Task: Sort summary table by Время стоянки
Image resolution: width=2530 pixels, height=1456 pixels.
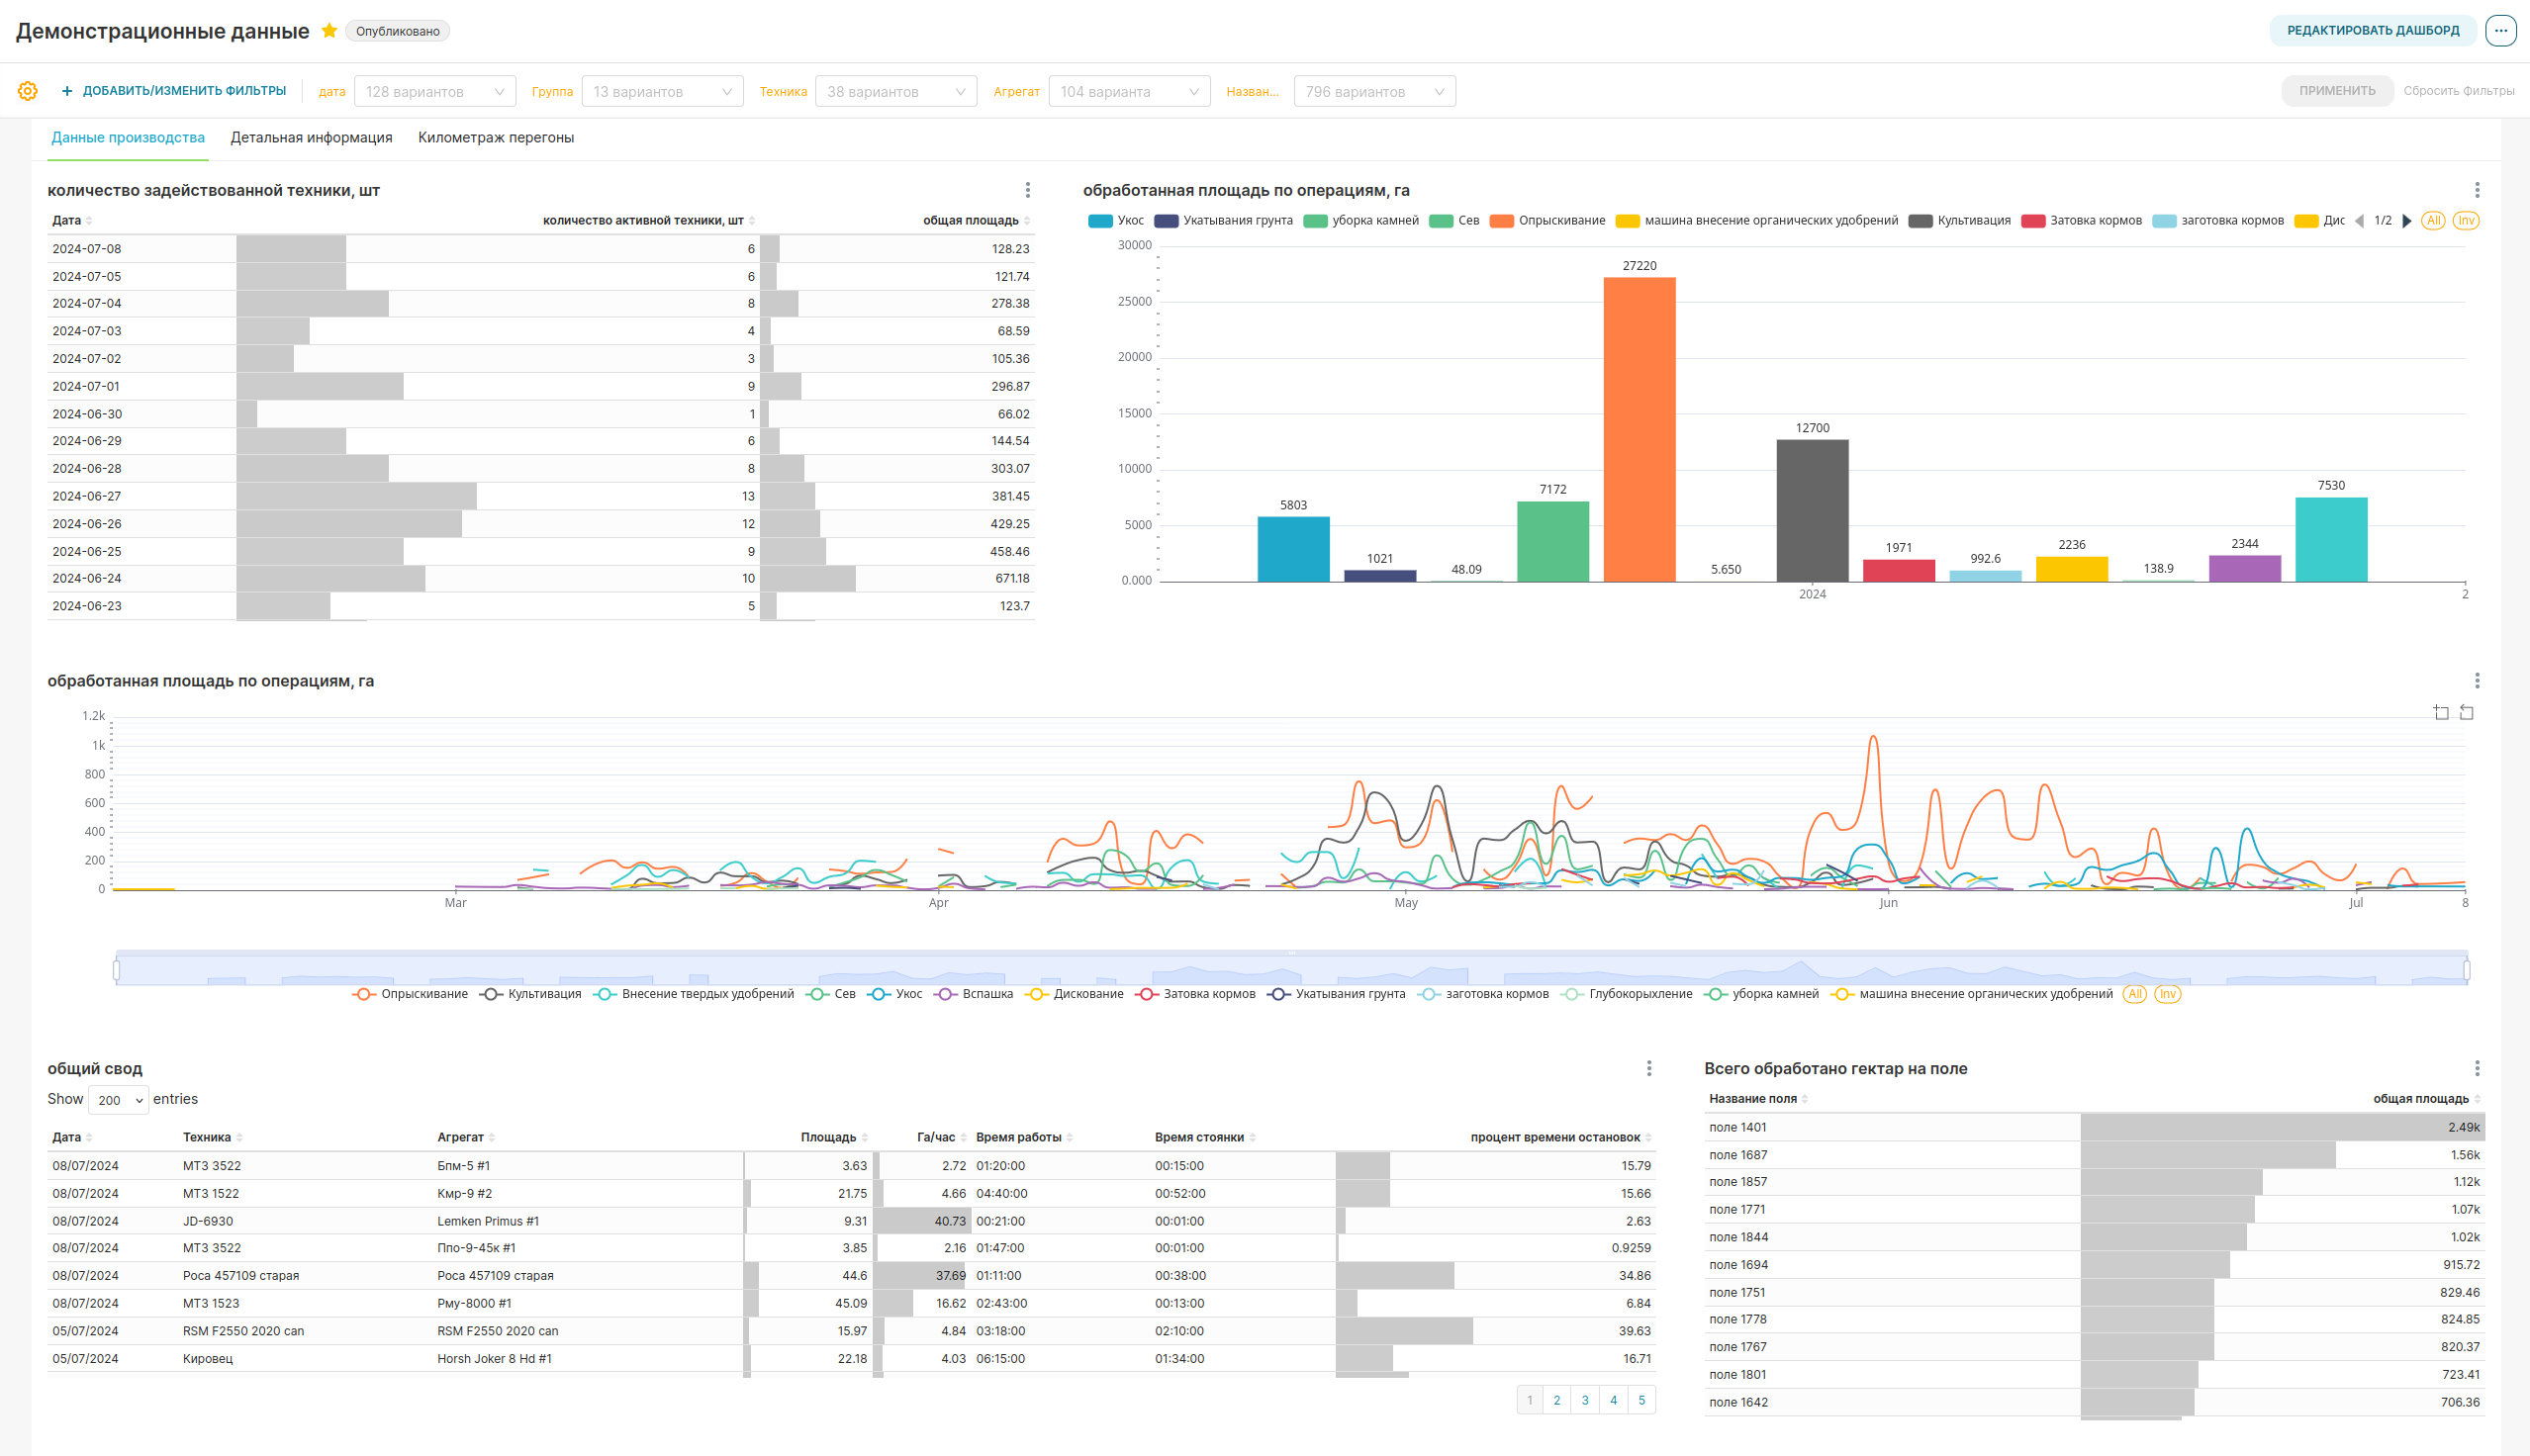Action: pyautogui.click(x=1205, y=1138)
